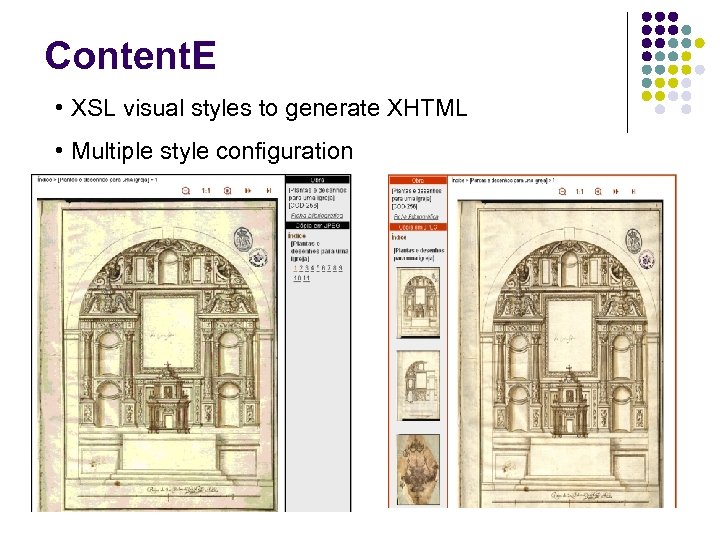Click the Índice breadcrumb in left viewer
Image resolution: width=720 pixels, height=540 pixels.
click(x=45, y=180)
